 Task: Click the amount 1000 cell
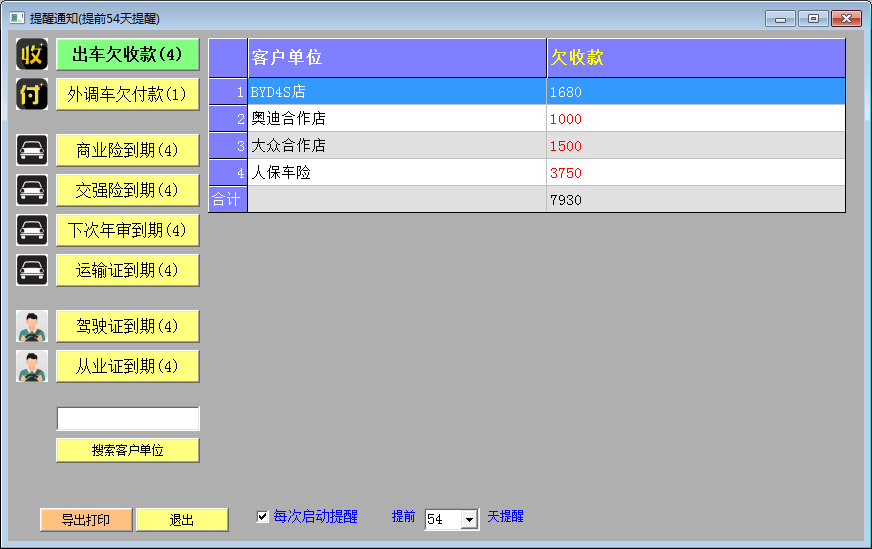696,118
